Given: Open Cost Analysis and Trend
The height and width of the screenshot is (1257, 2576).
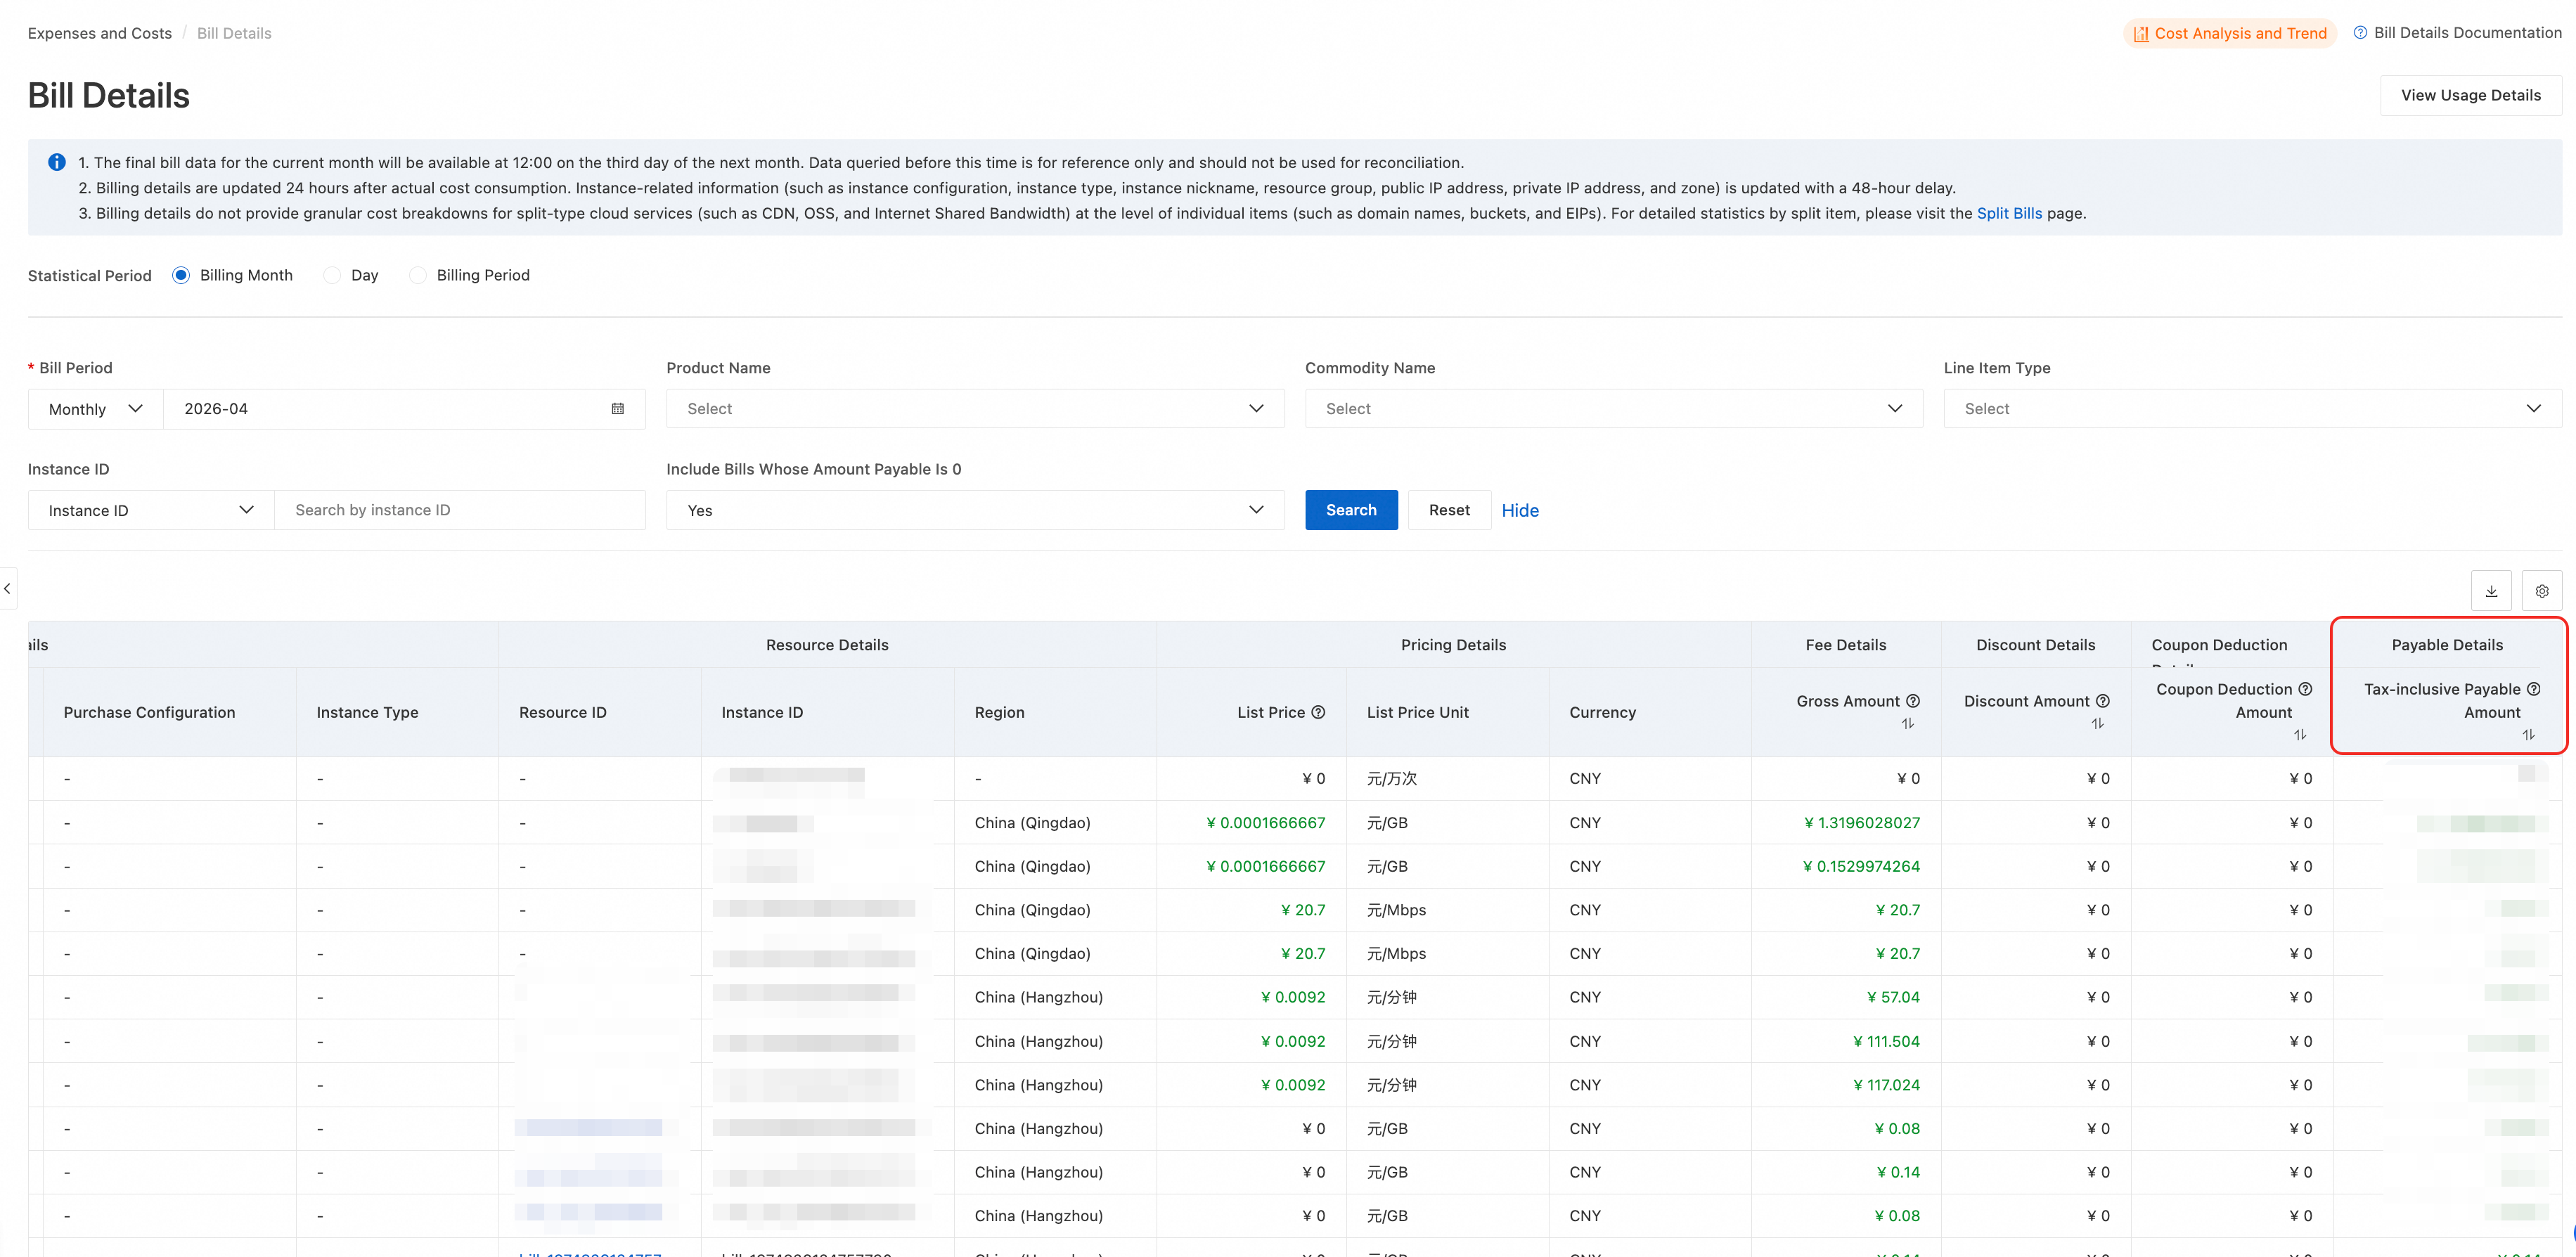Looking at the screenshot, I should pyautogui.click(x=2230, y=33).
